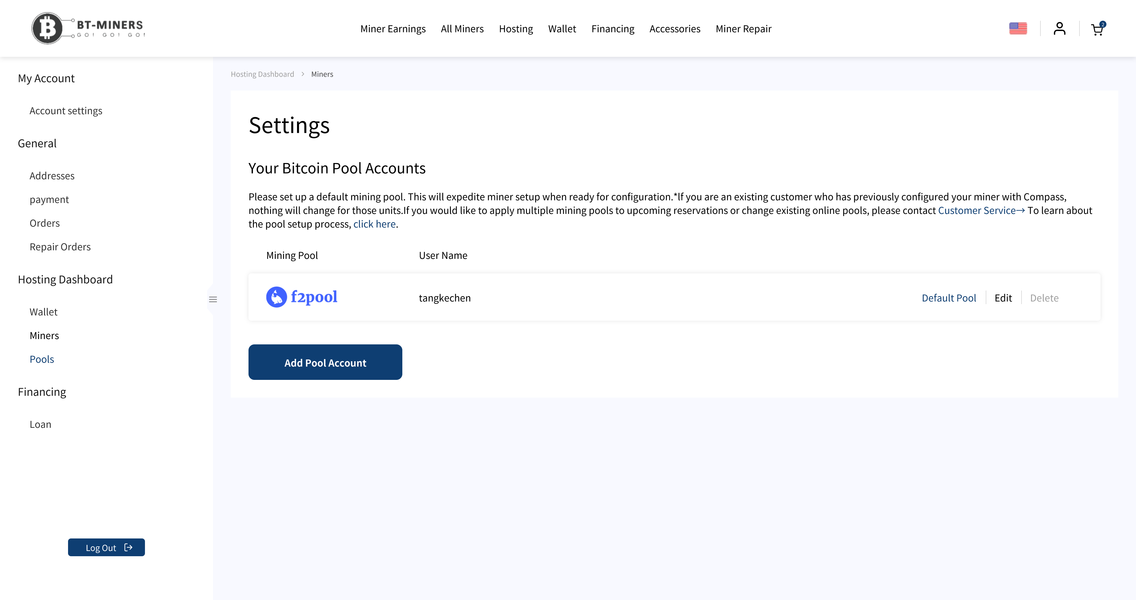Follow the Customer Service link
Image resolution: width=1136 pixels, height=600 pixels.
tap(980, 211)
